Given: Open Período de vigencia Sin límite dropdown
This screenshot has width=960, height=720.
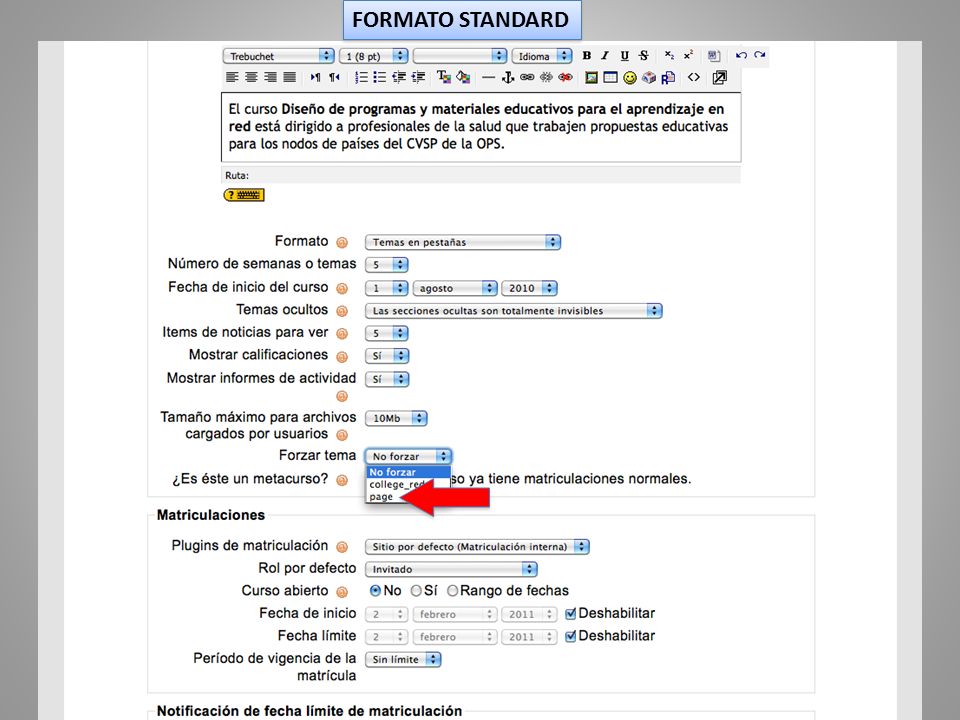Looking at the screenshot, I should pyautogui.click(x=403, y=659).
